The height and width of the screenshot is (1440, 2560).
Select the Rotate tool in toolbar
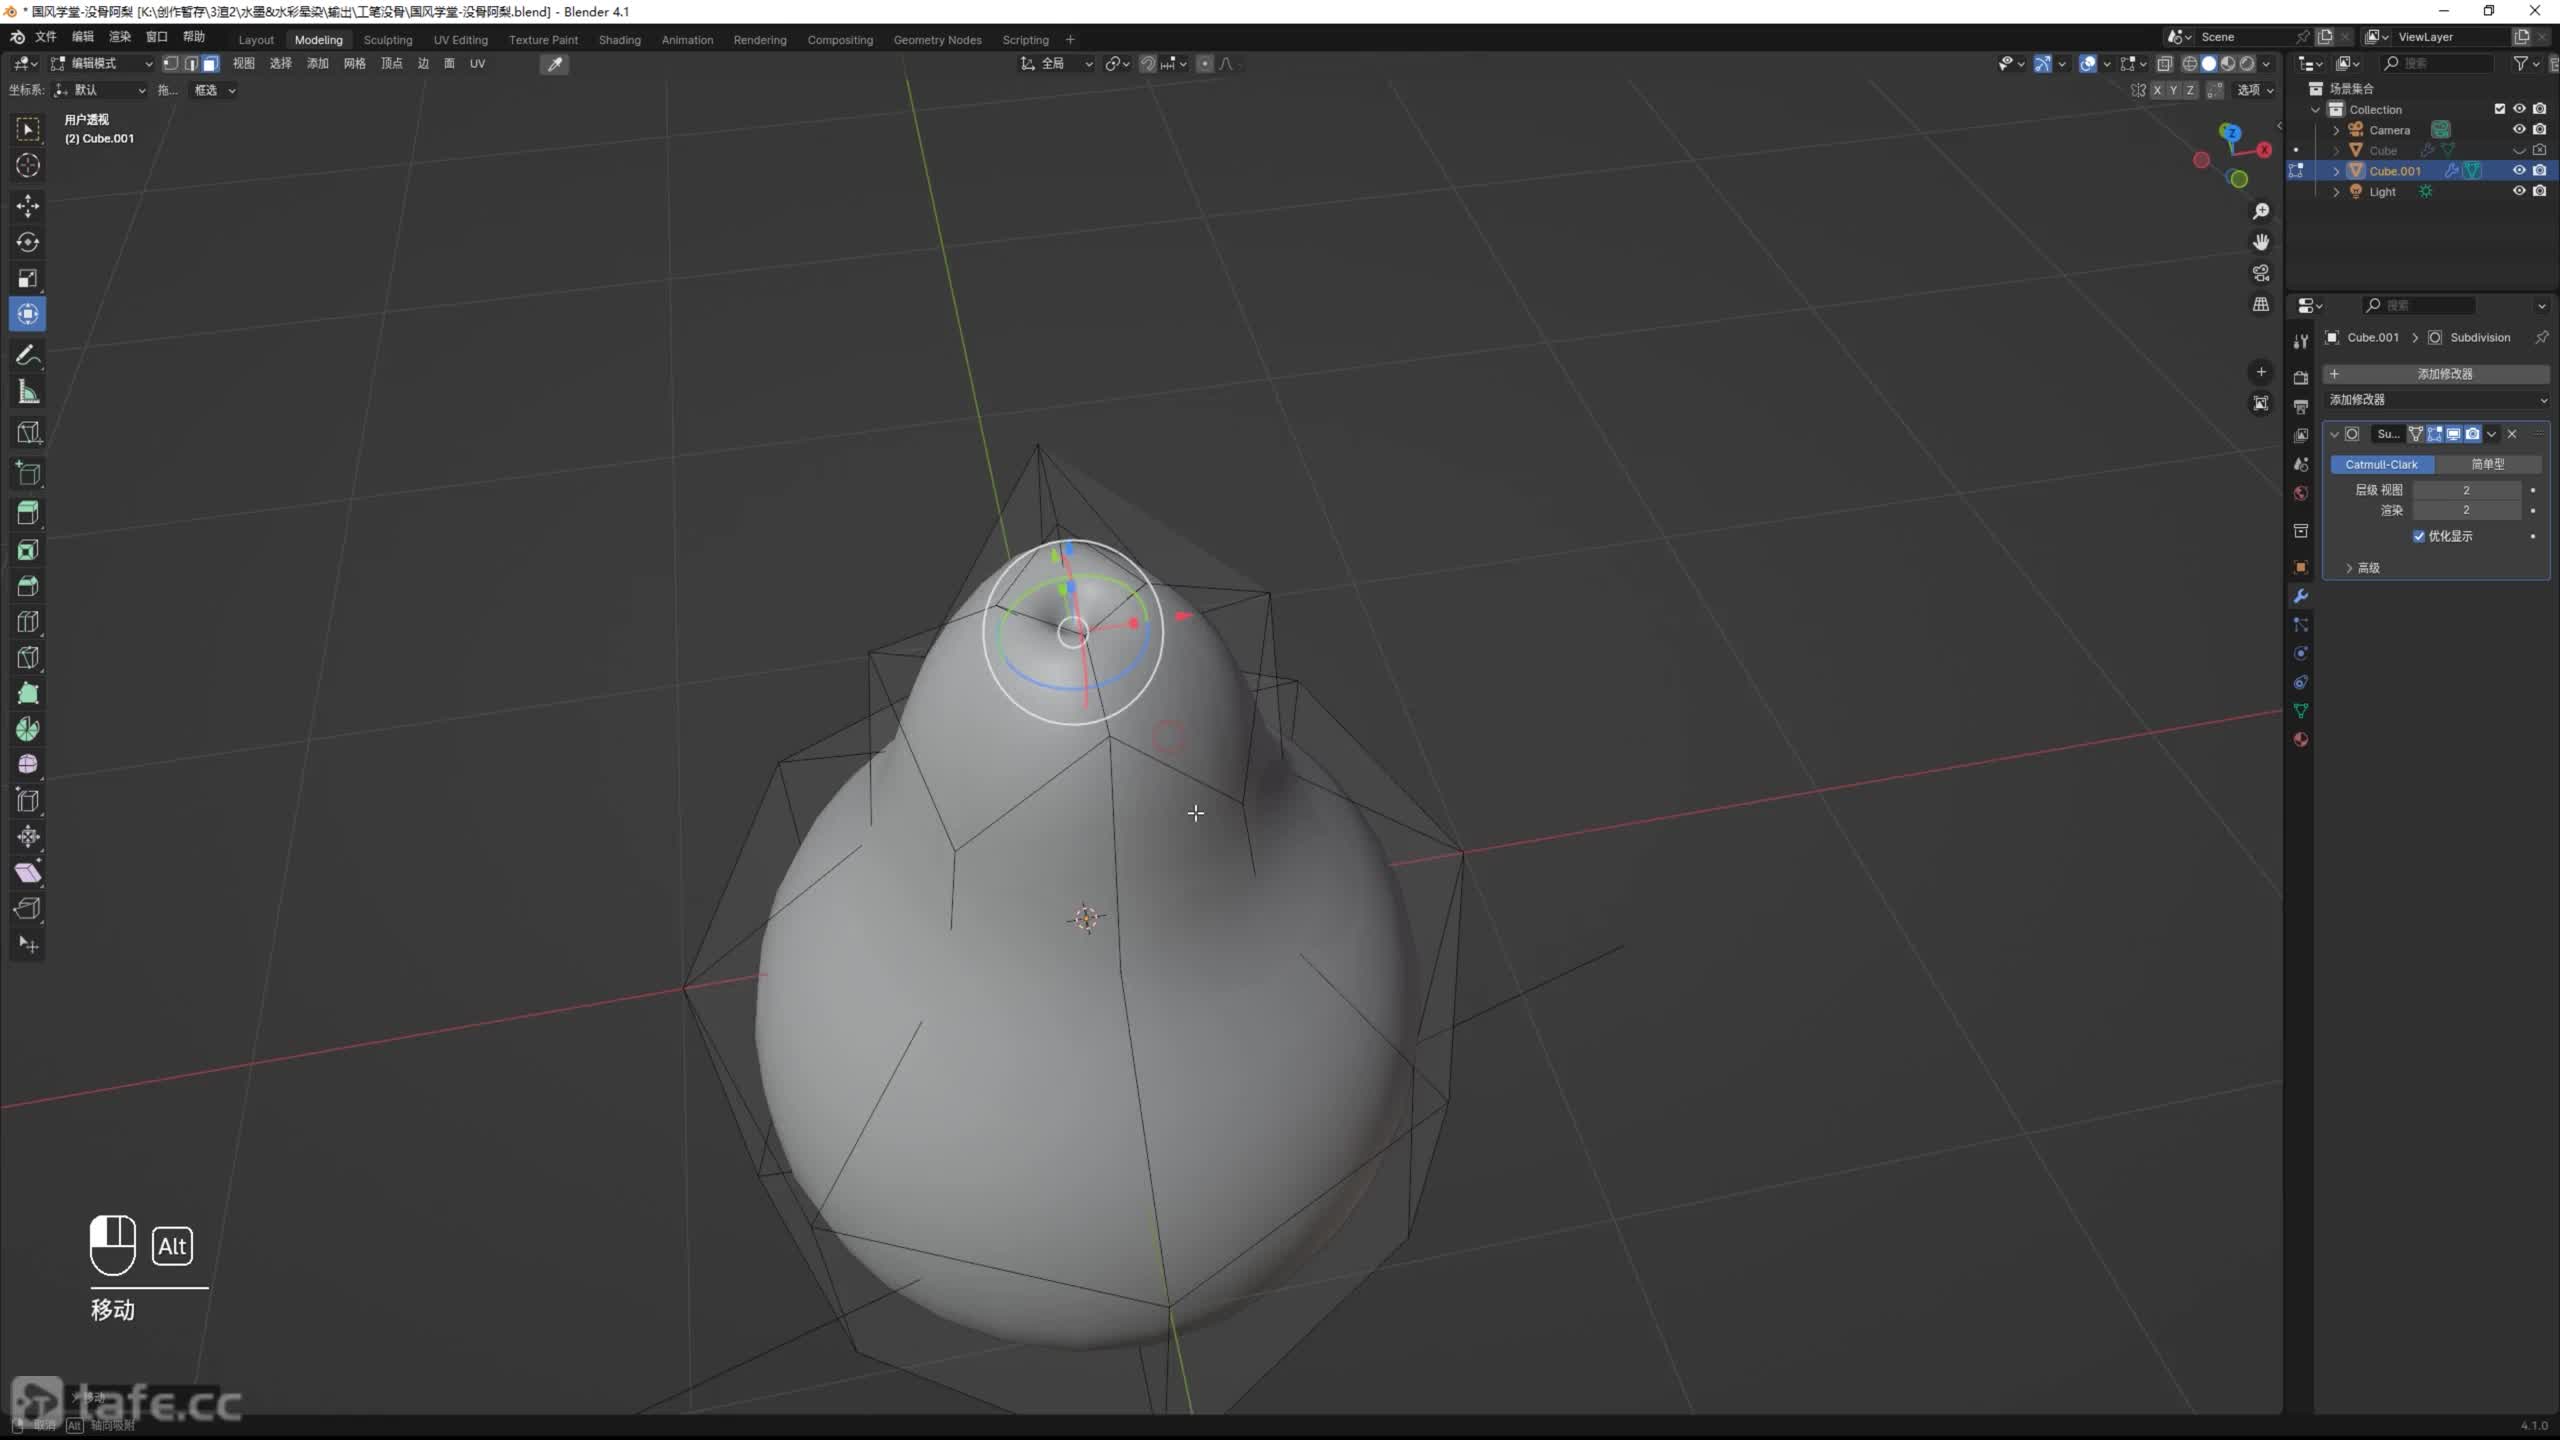pos(27,242)
